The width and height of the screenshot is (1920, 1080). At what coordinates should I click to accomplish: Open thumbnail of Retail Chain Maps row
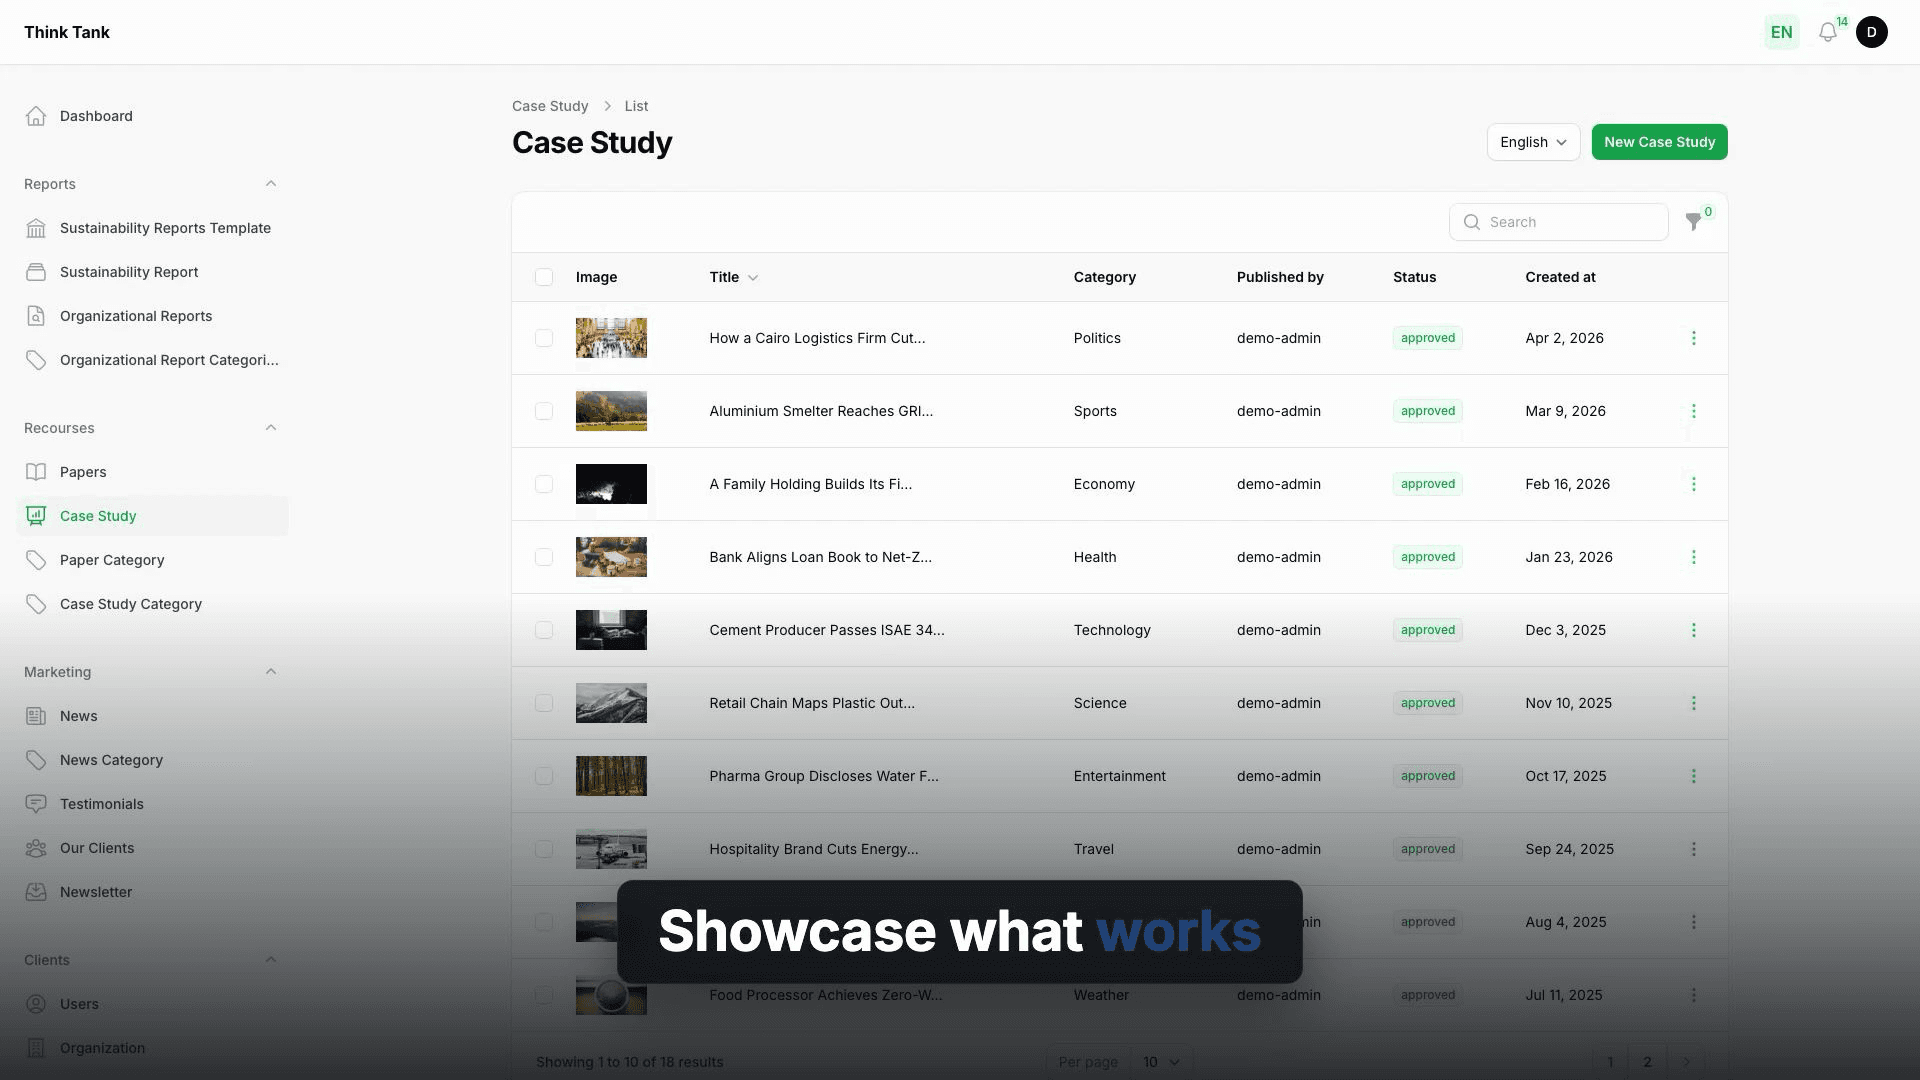(611, 703)
